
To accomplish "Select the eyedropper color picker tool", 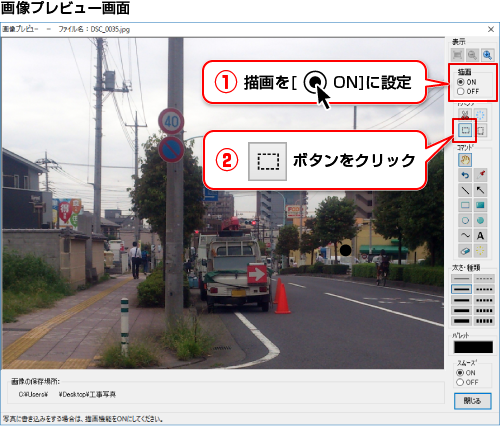I will click(480, 175).
